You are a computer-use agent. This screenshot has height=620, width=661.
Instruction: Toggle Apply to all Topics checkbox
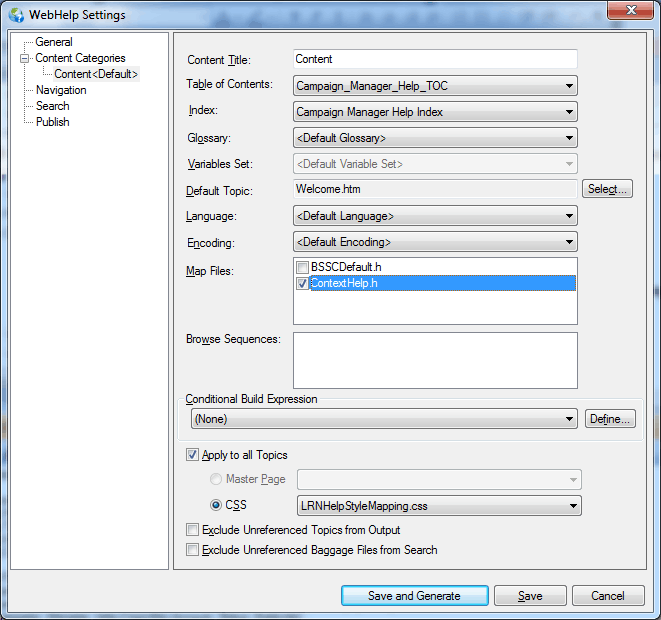[192, 455]
